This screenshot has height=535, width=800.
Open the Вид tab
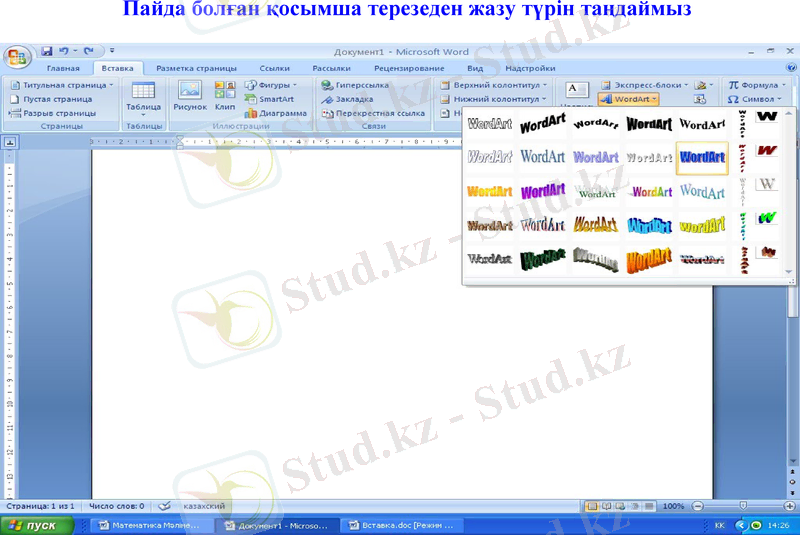pos(475,68)
